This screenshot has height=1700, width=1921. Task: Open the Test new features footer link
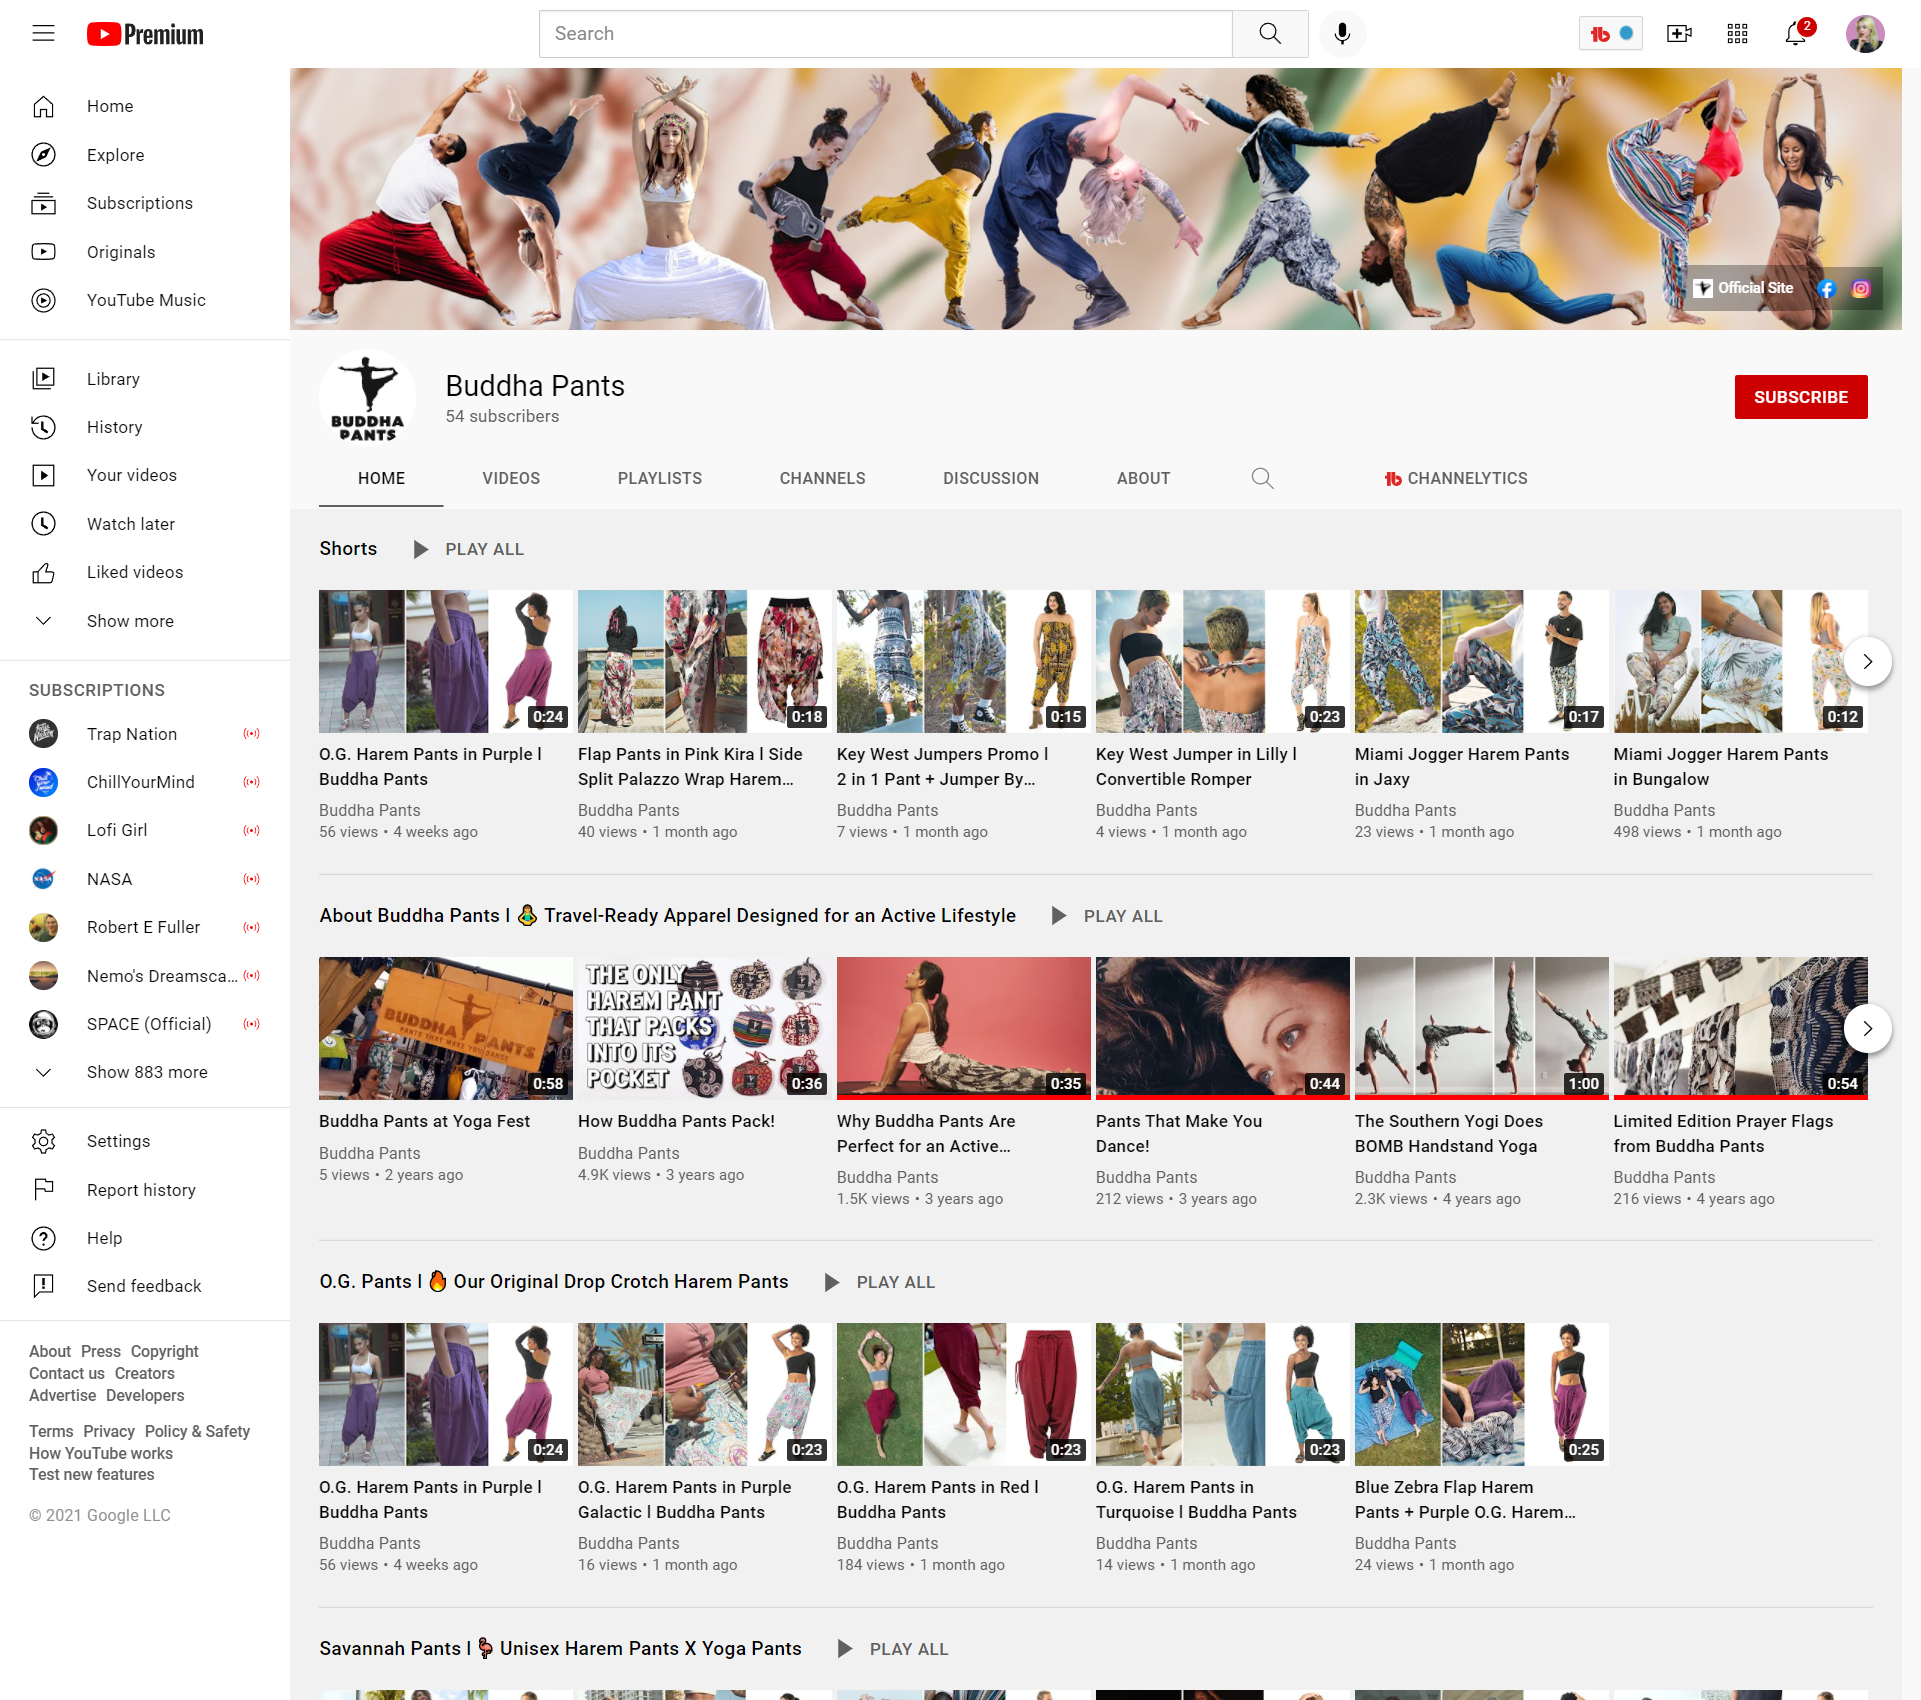point(92,1474)
